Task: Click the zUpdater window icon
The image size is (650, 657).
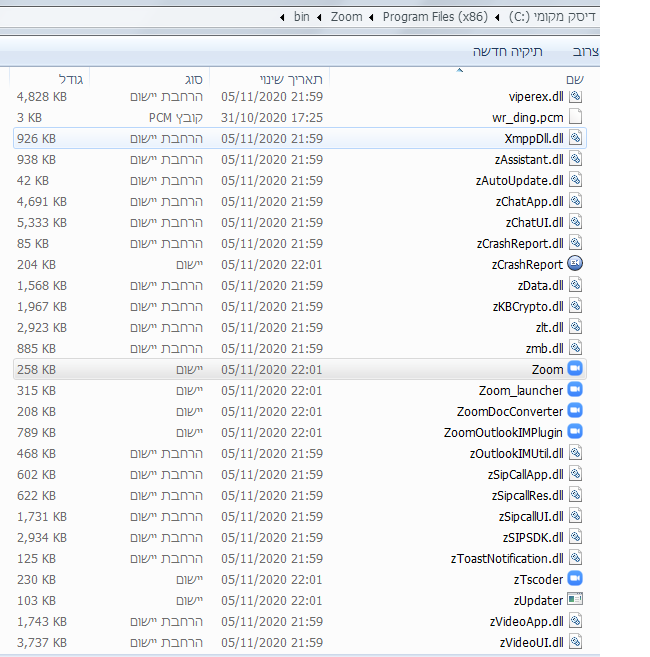Action: click(575, 599)
